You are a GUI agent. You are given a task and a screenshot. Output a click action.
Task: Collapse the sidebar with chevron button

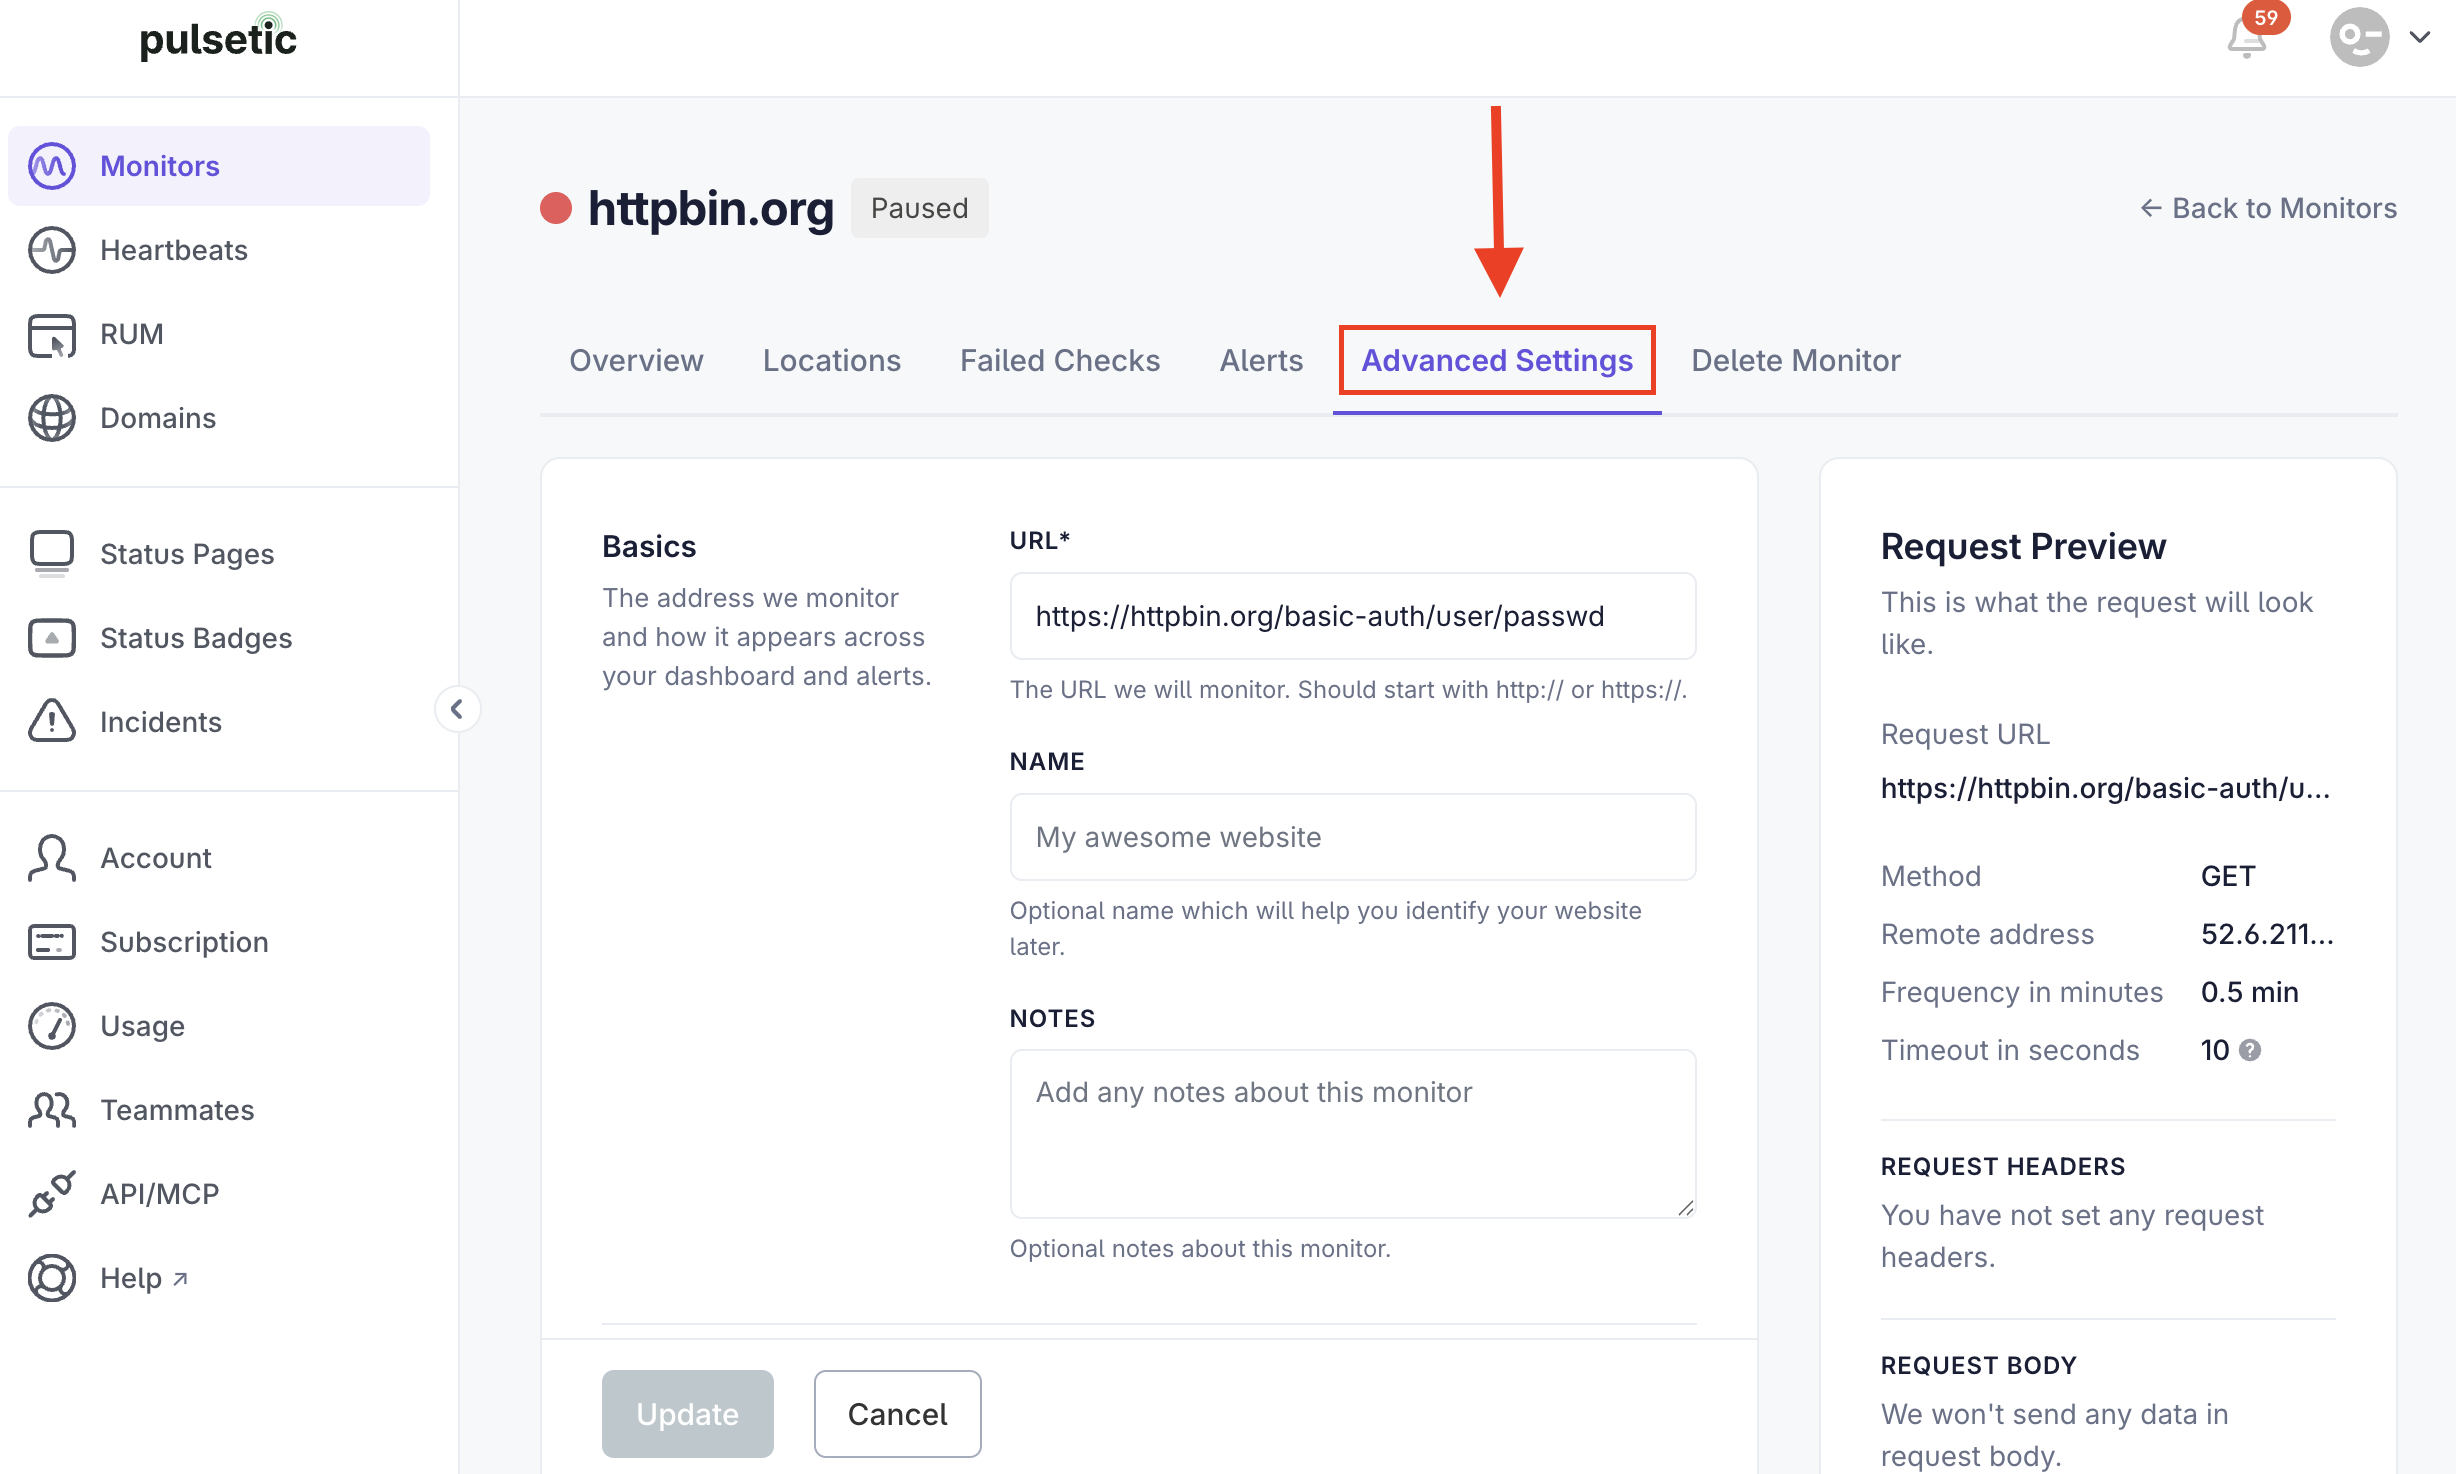click(x=457, y=709)
